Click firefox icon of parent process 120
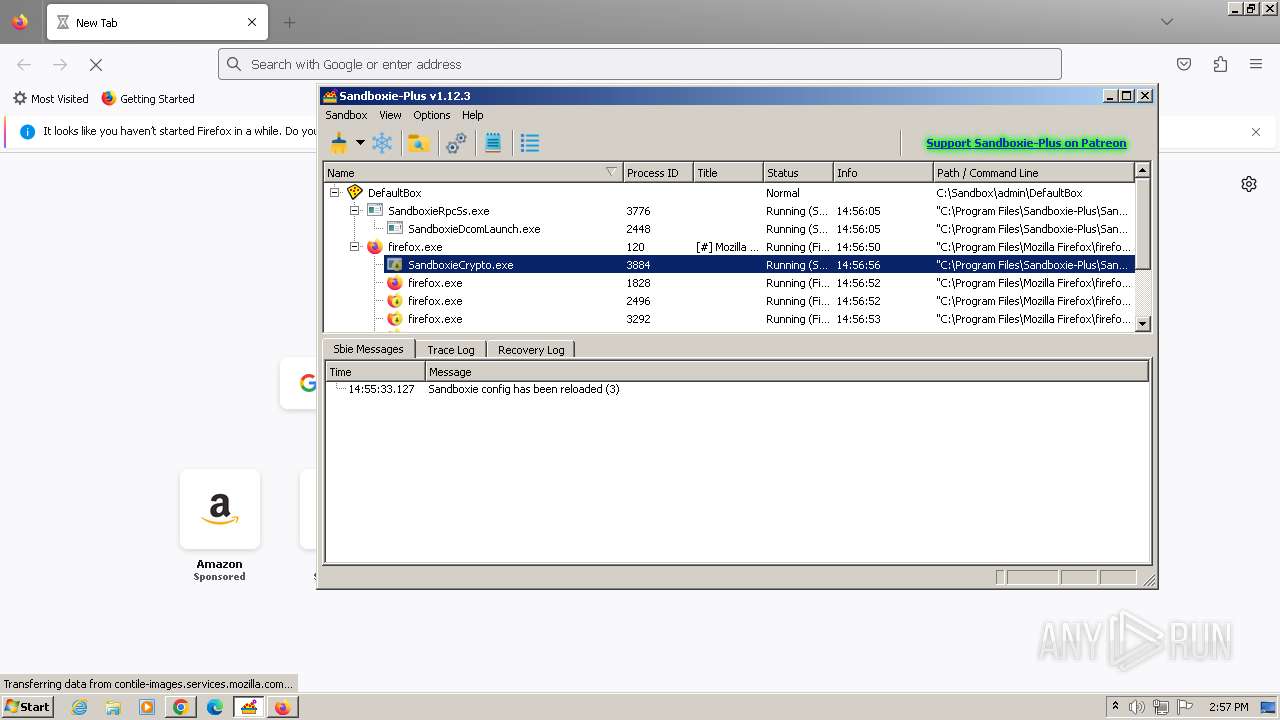The height and width of the screenshot is (720, 1280). tap(375, 247)
